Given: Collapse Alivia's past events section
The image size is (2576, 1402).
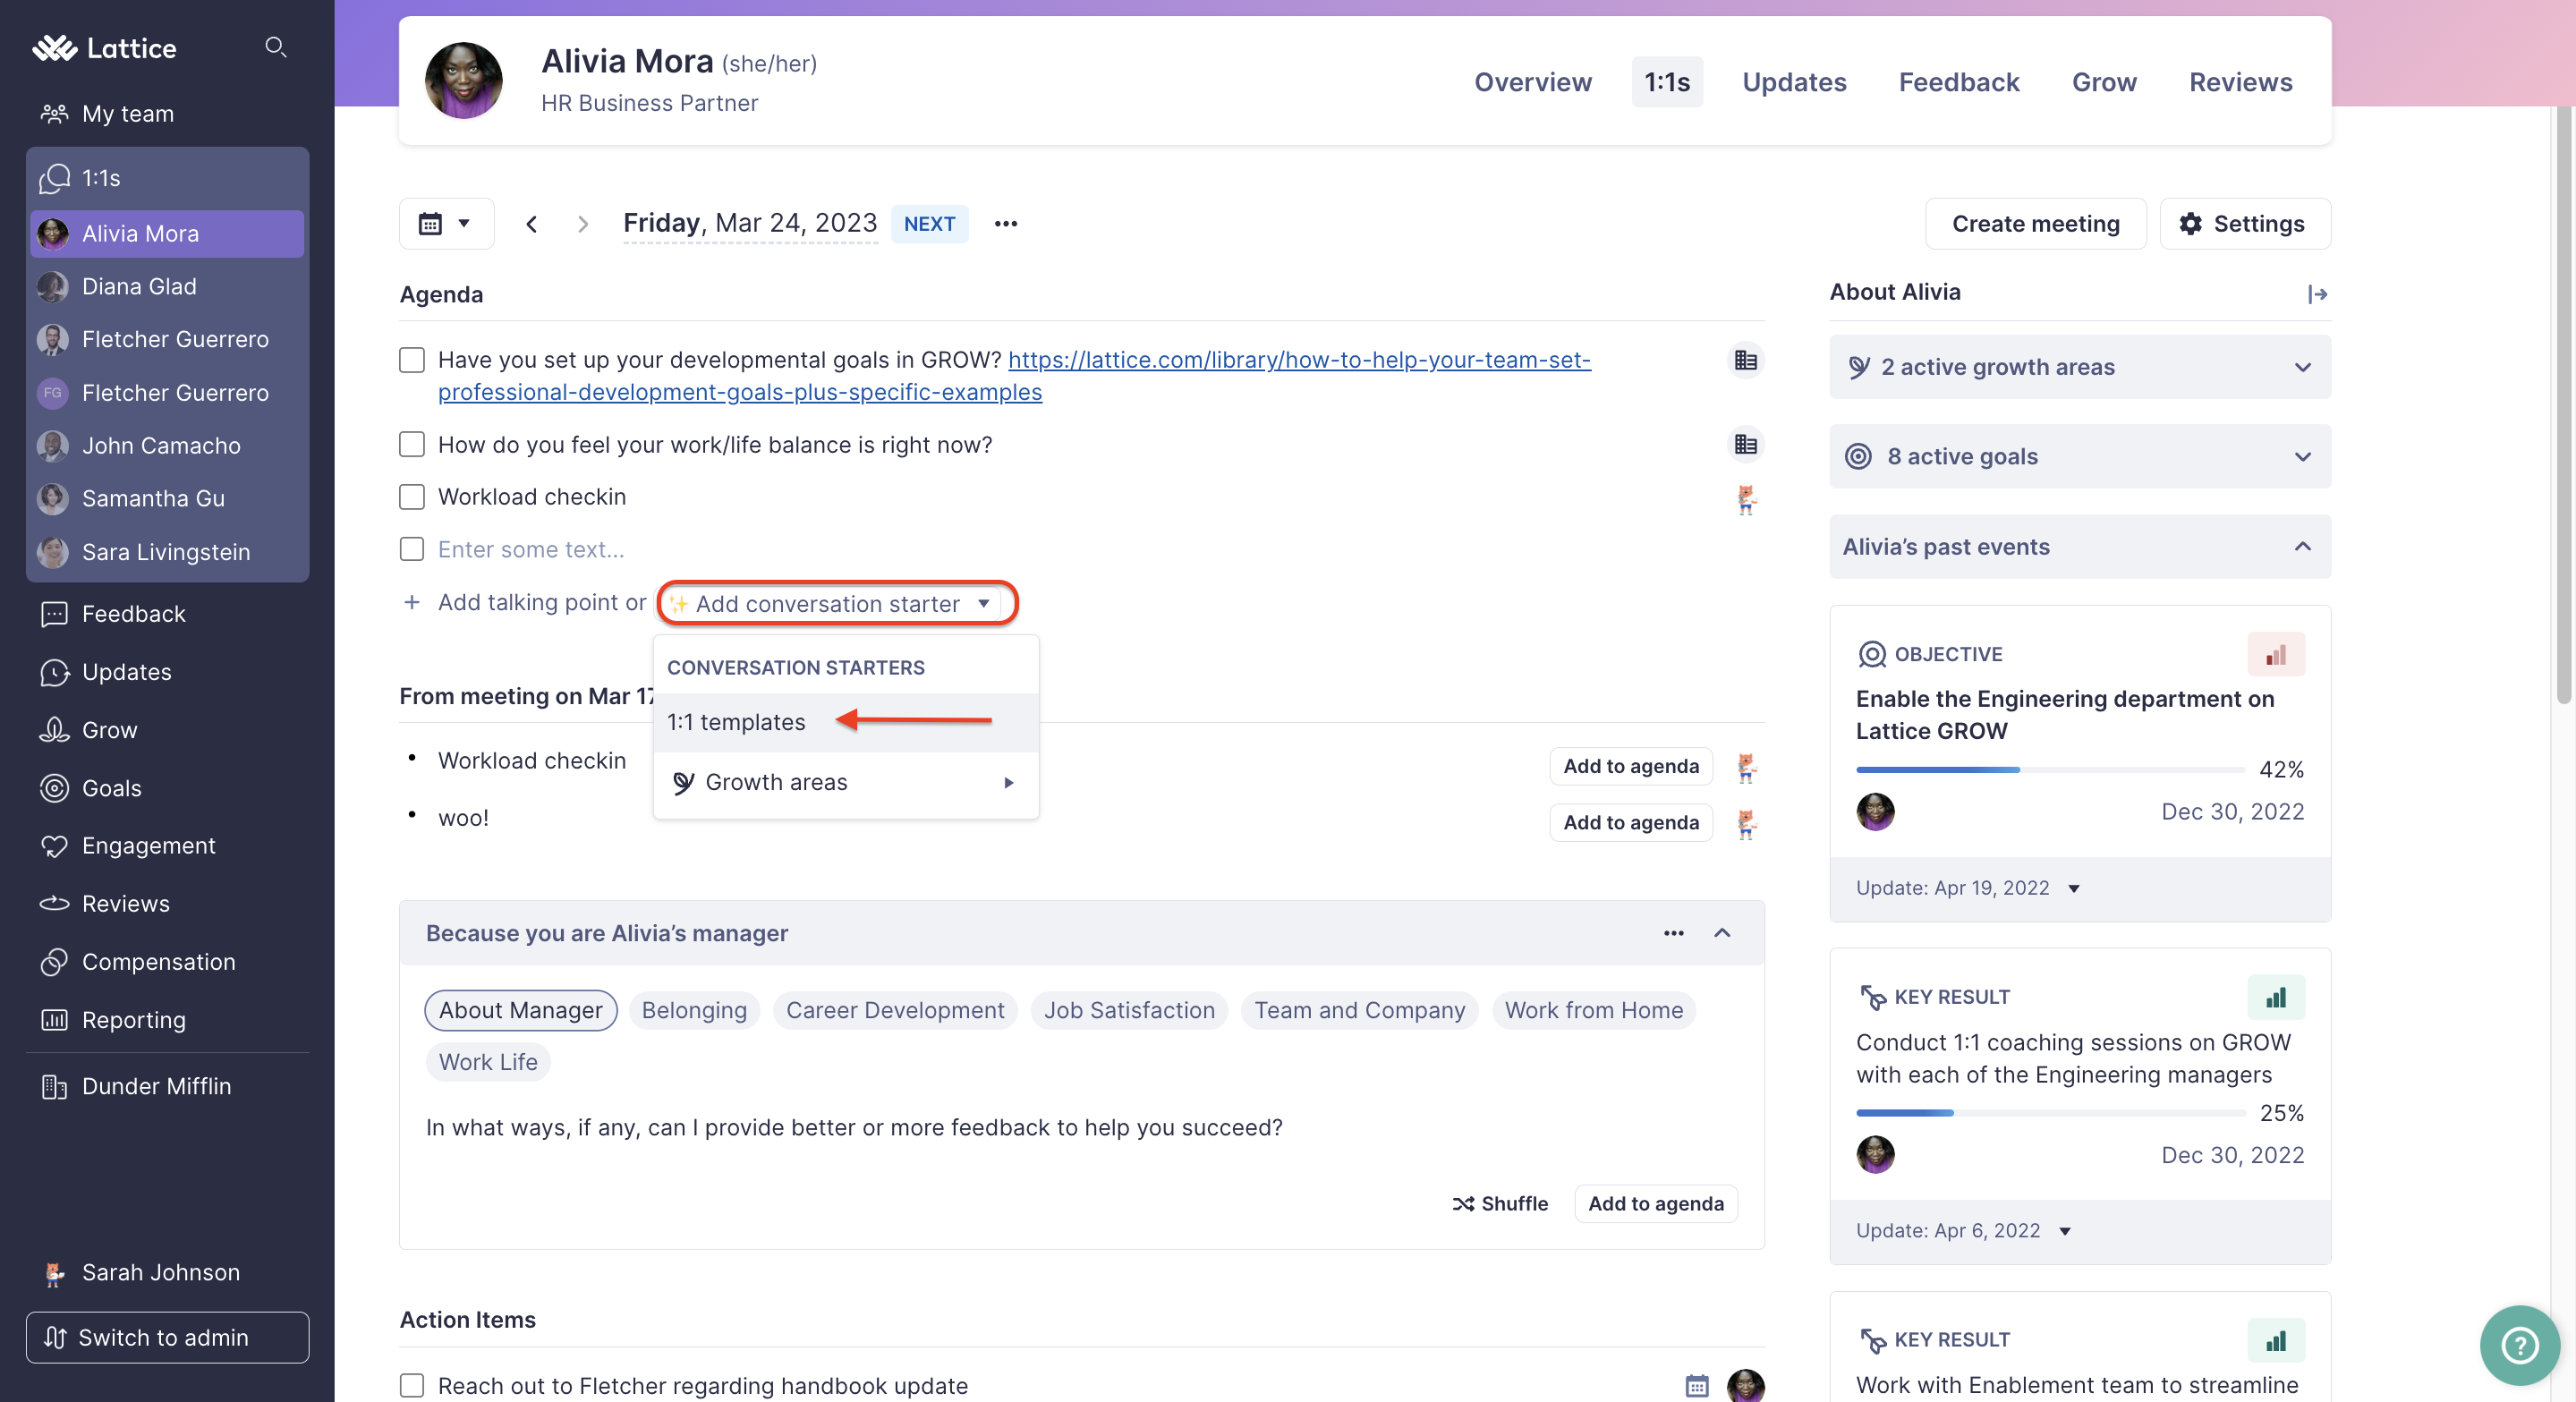Looking at the screenshot, I should coord(2080,547).
